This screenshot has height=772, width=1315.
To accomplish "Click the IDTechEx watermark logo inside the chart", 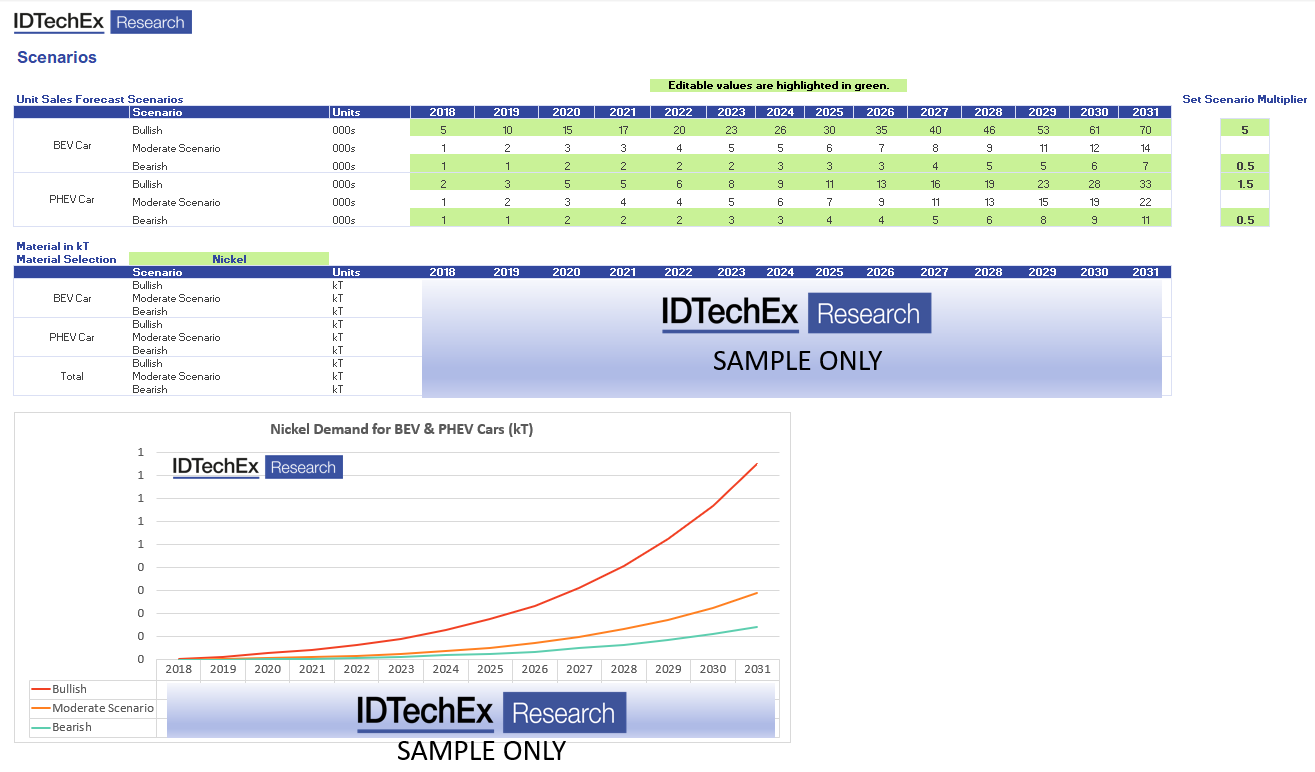I will click(x=257, y=467).
